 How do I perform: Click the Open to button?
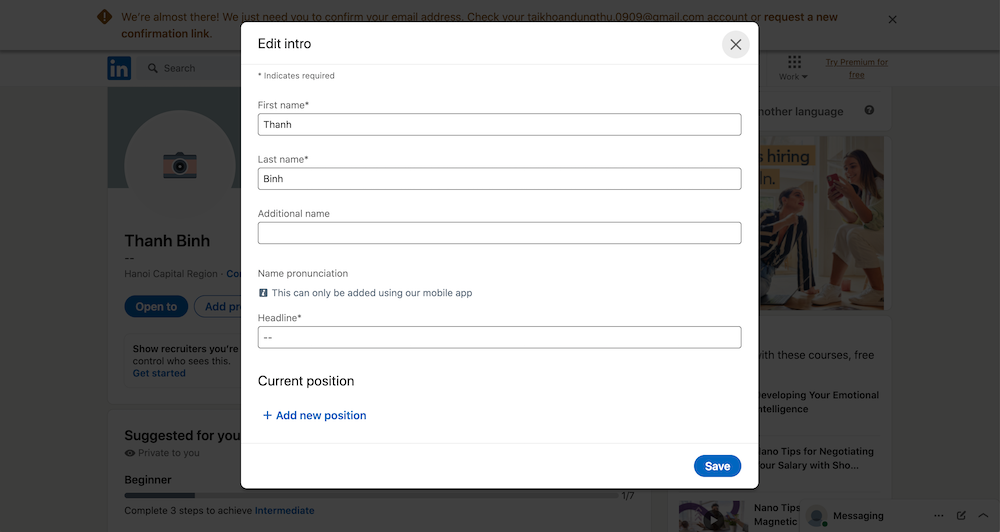tap(156, 307)
